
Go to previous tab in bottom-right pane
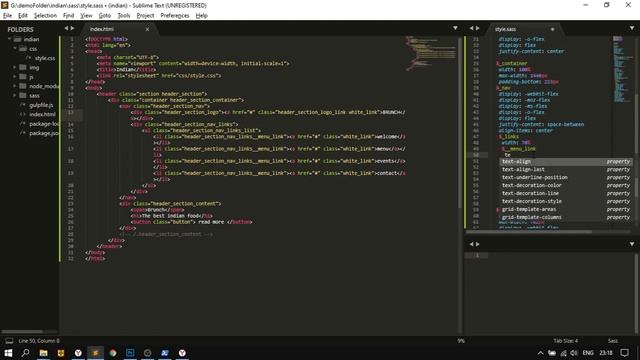[471, 244]
